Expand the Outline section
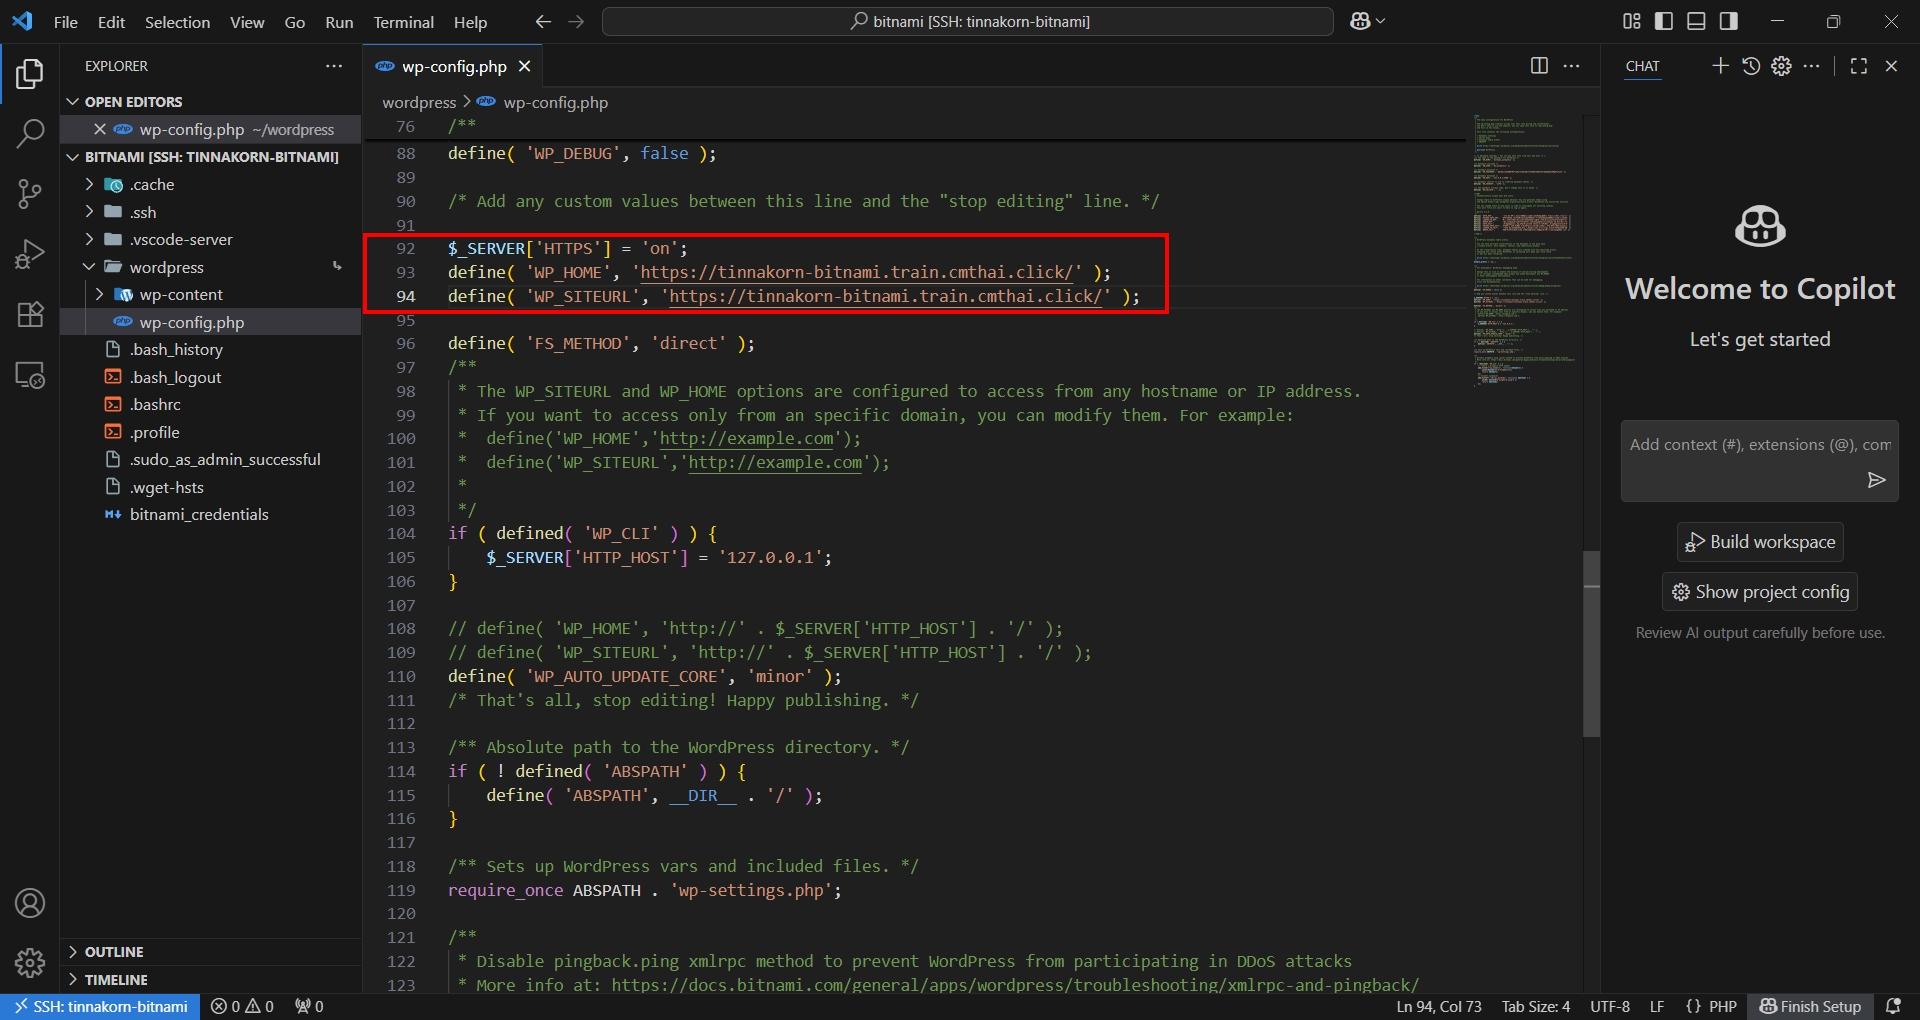Screen dimensions: 1920x1020 (x=210, y=952)
